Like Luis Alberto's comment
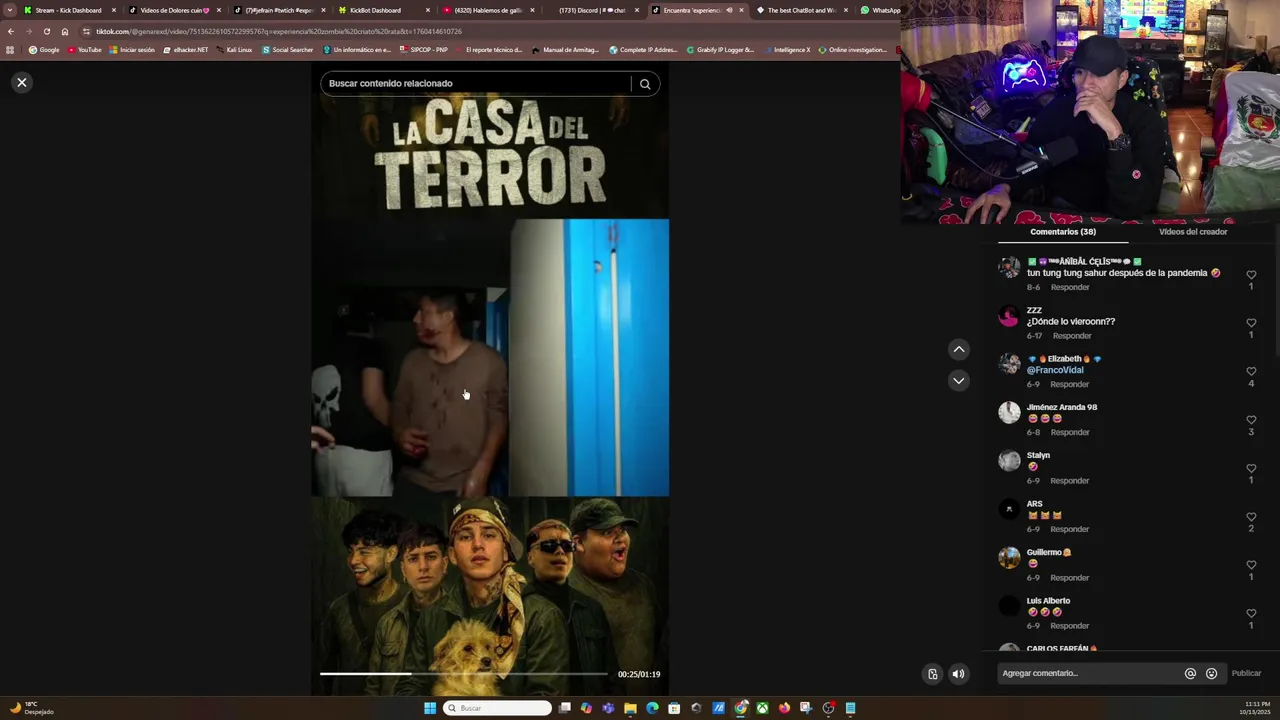 coord(1251,613)
